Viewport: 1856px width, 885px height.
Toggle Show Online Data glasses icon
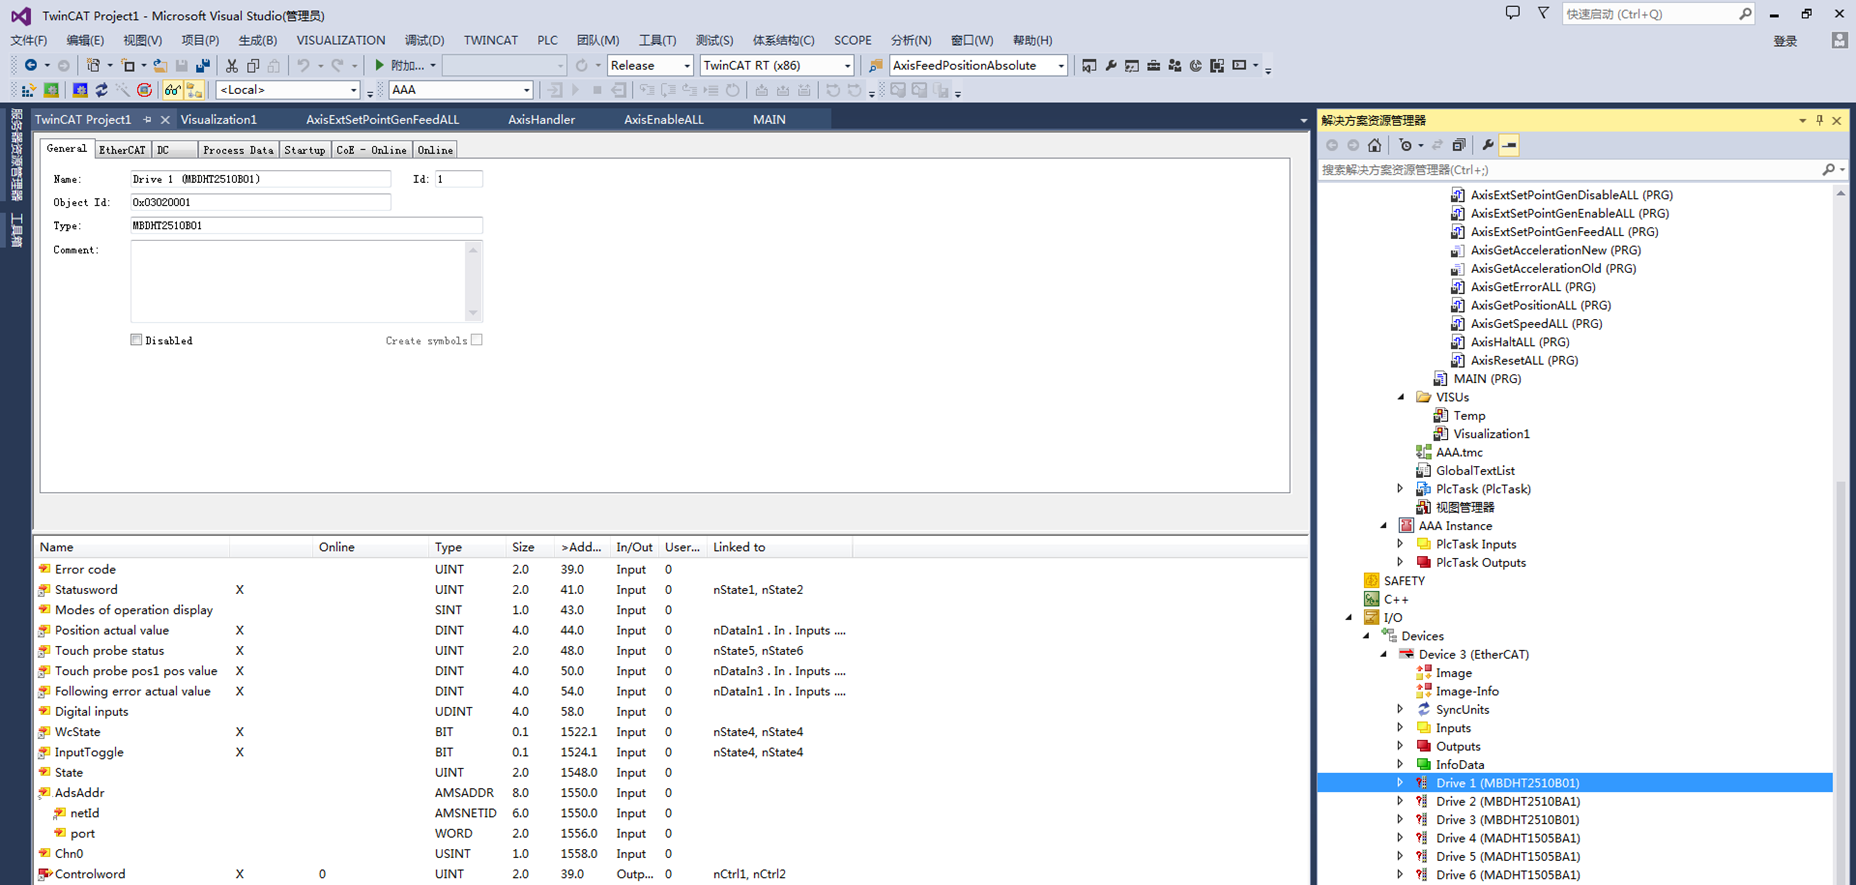tap(173, 90)
